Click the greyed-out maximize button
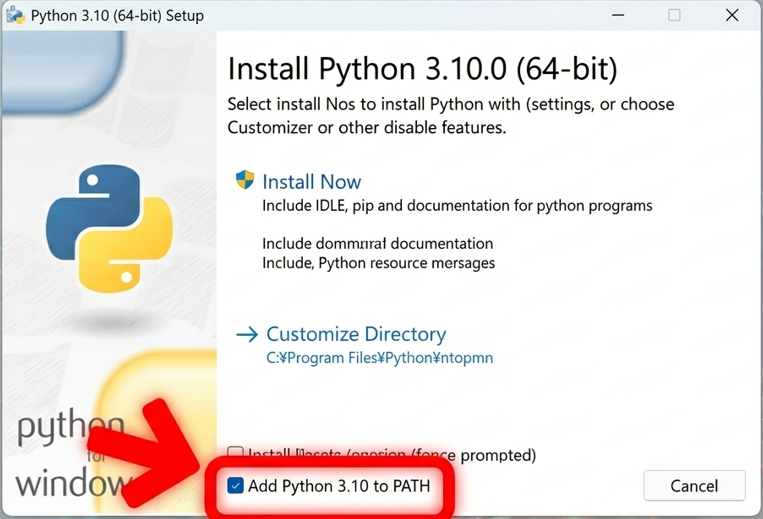Screen dimensions: 763x519 674,16
